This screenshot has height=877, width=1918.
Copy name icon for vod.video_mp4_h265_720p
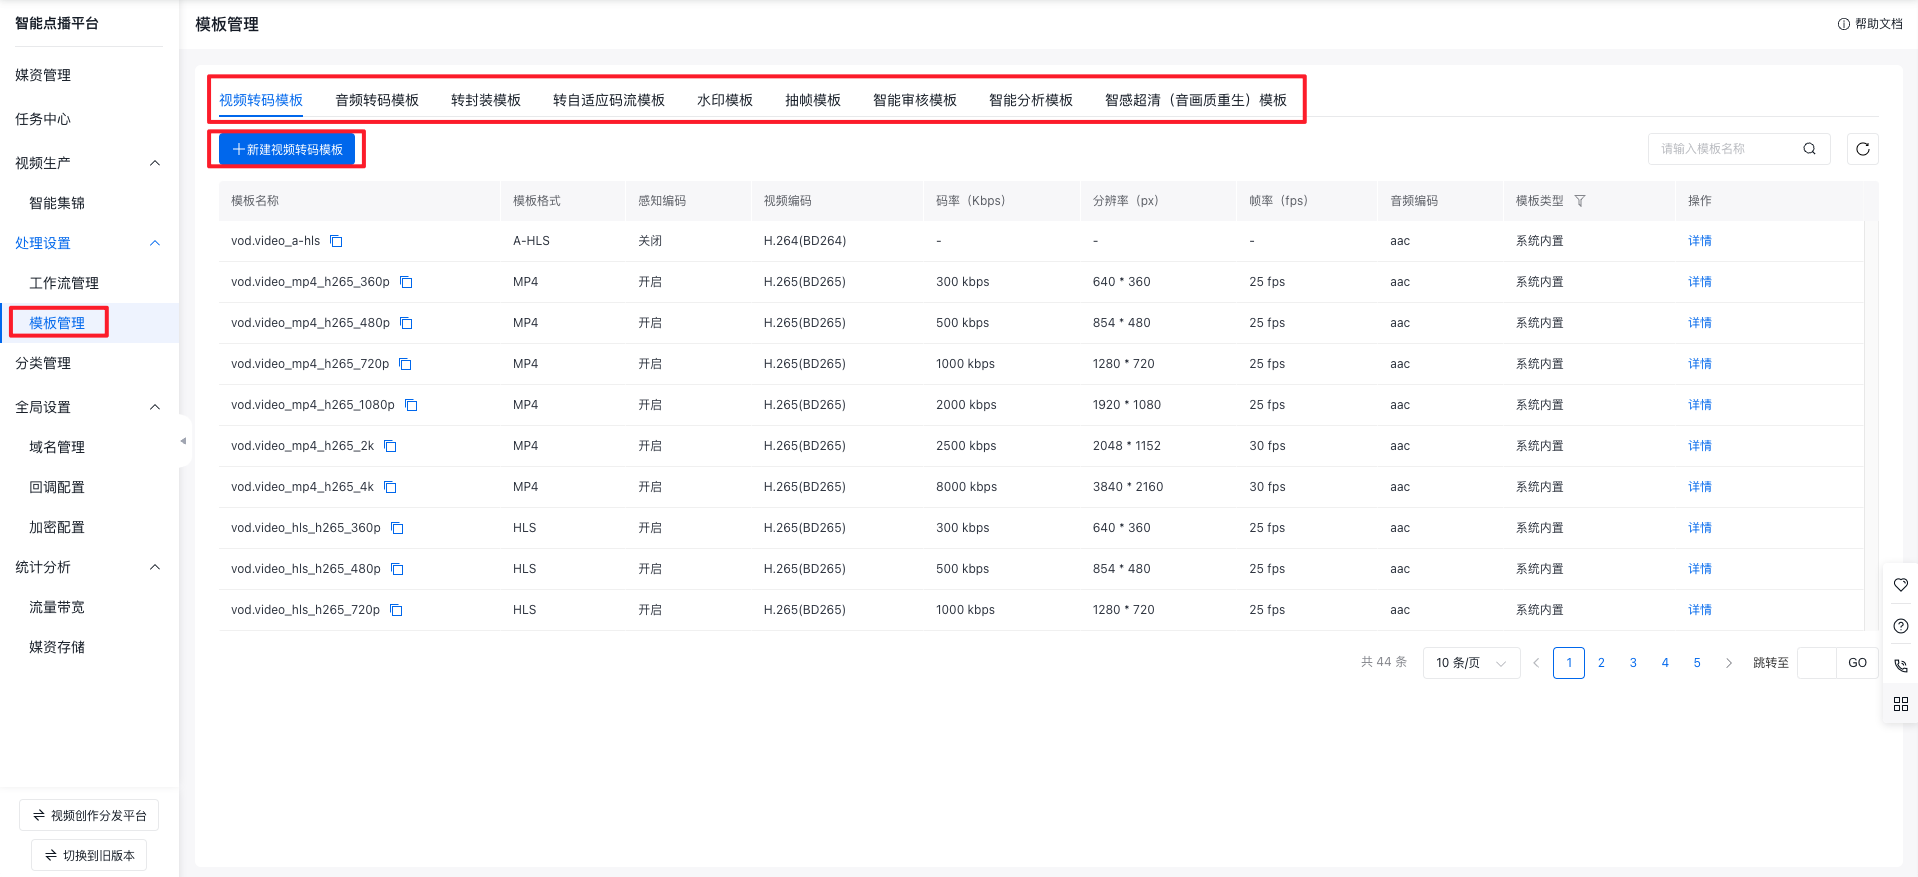click(x=405, y=364)
